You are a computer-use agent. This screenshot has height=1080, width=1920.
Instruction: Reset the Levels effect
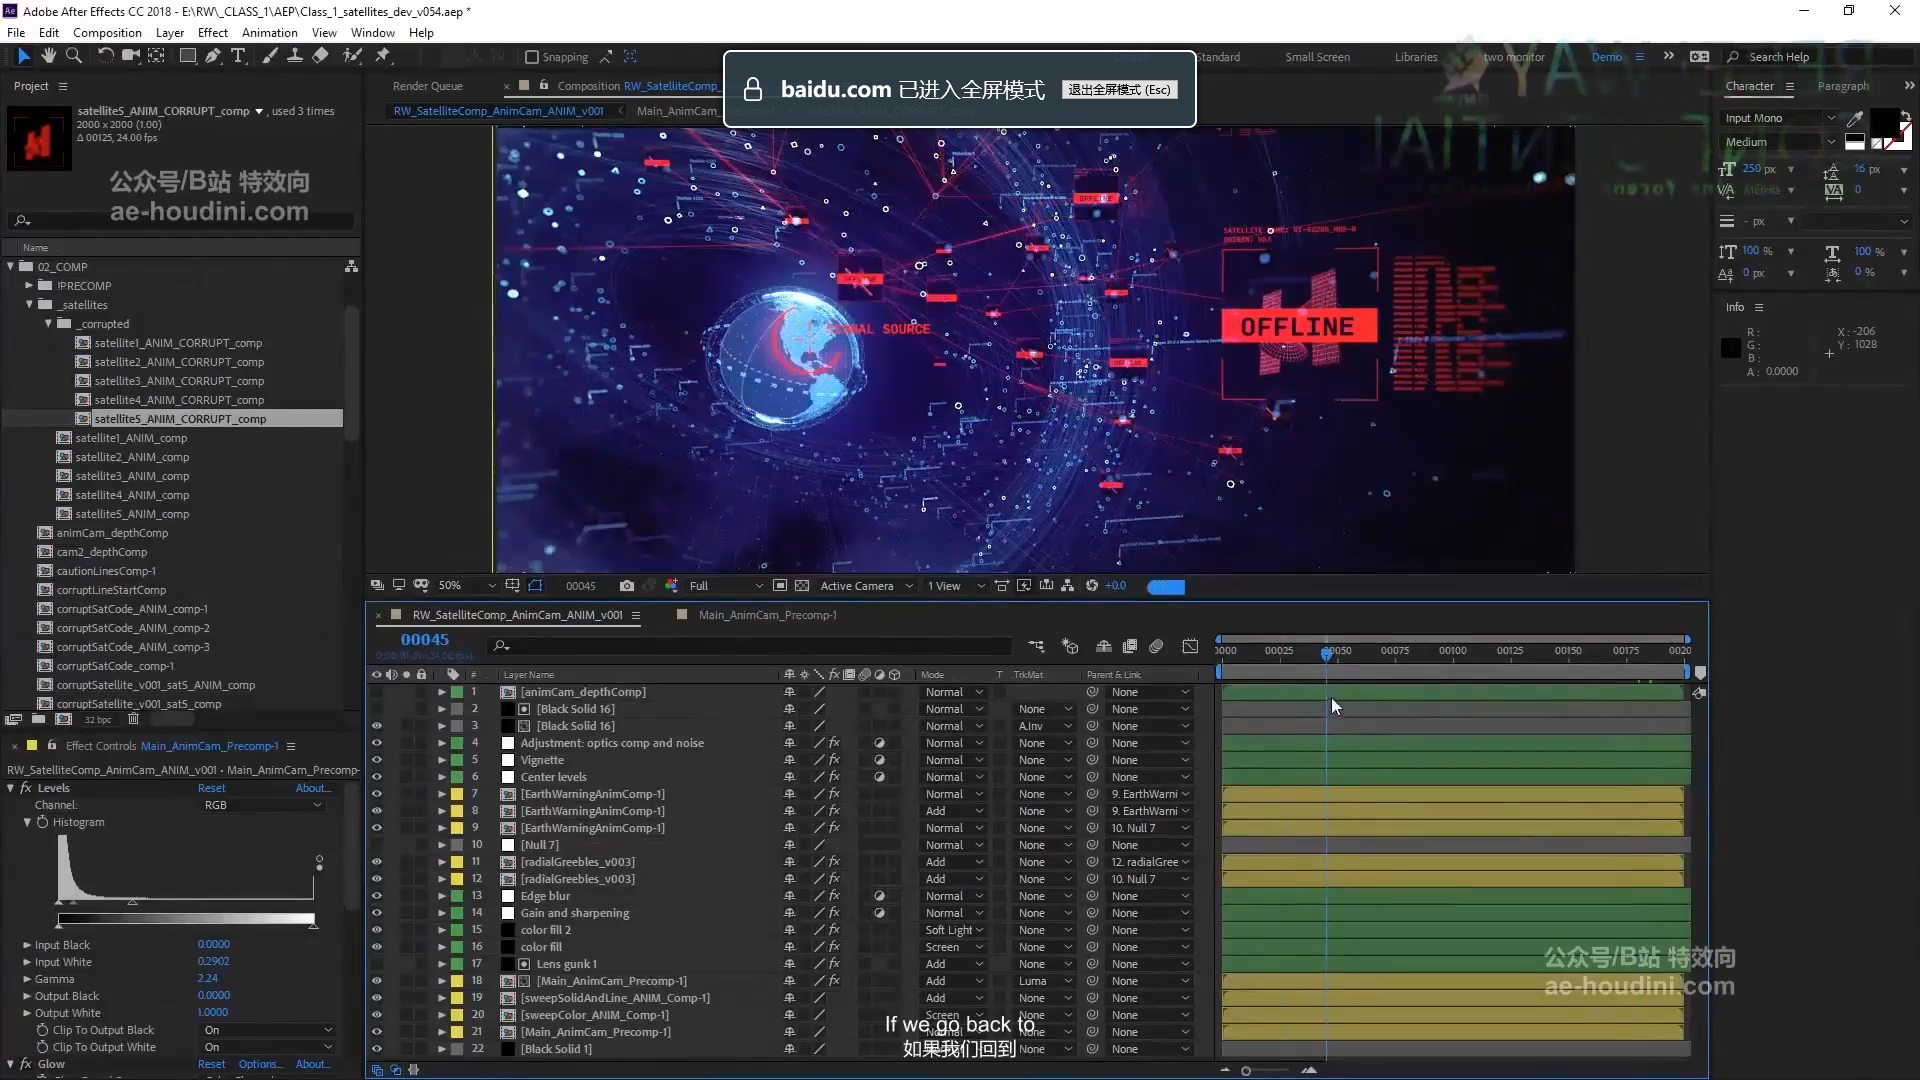[211, 788]
